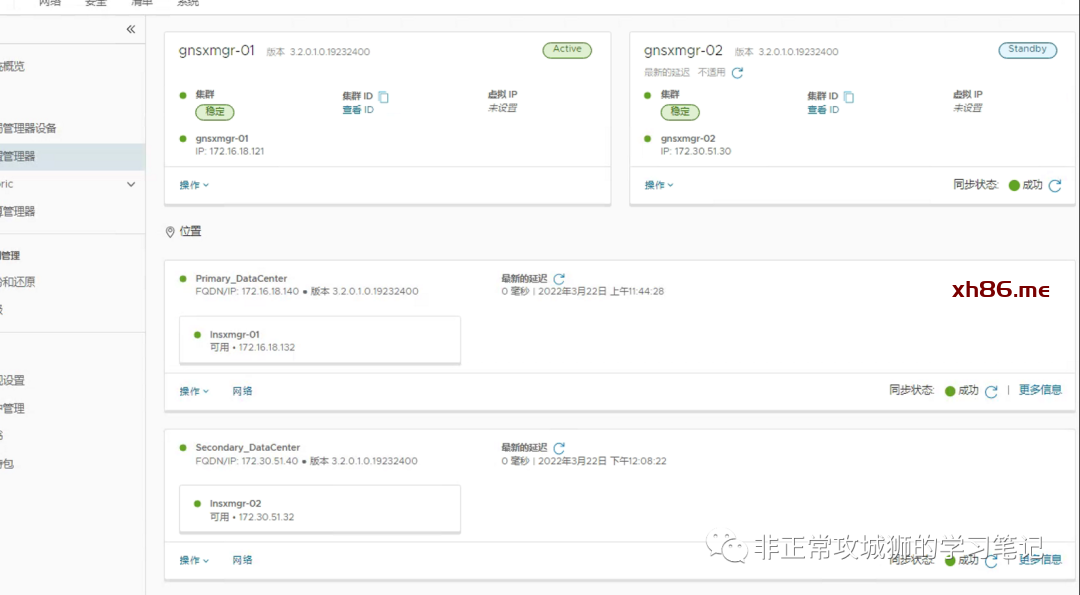The height and width of the screenshot is (595, 1080).
Task: Open 操作 dropdown under gnsxmgr-01
Action: point(194,185)
